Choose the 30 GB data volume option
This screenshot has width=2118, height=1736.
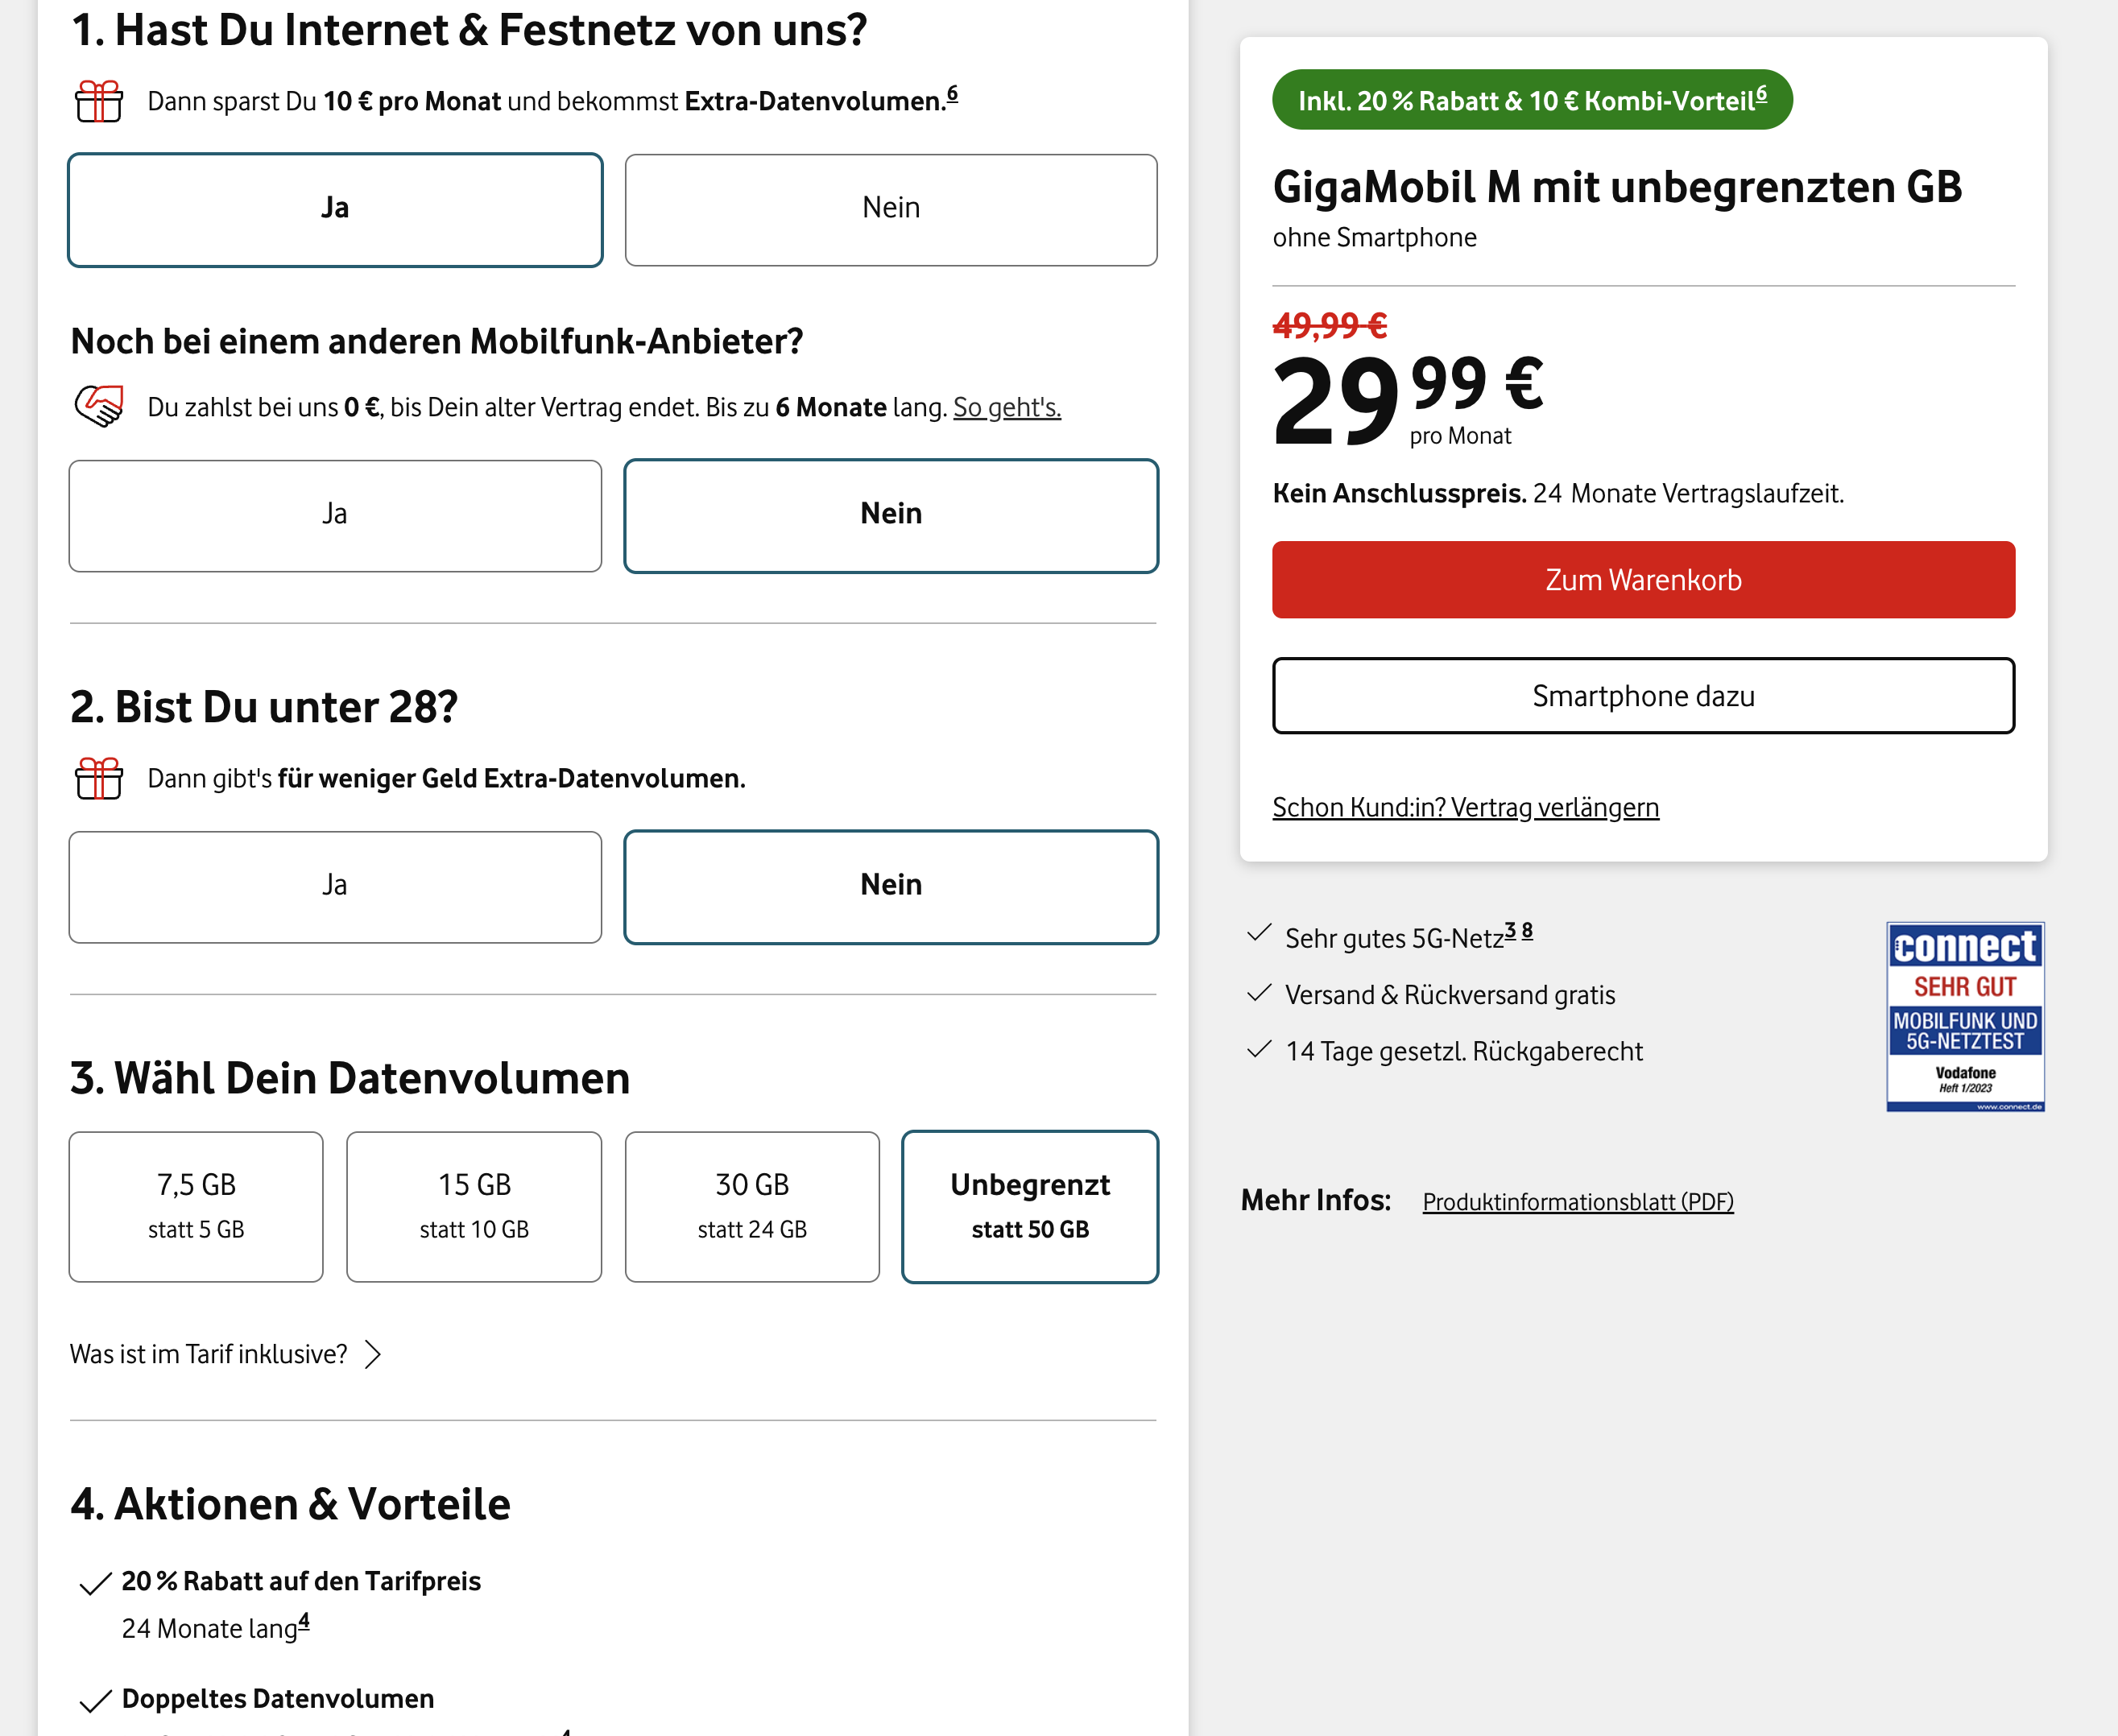click(x=752, y=1206)
